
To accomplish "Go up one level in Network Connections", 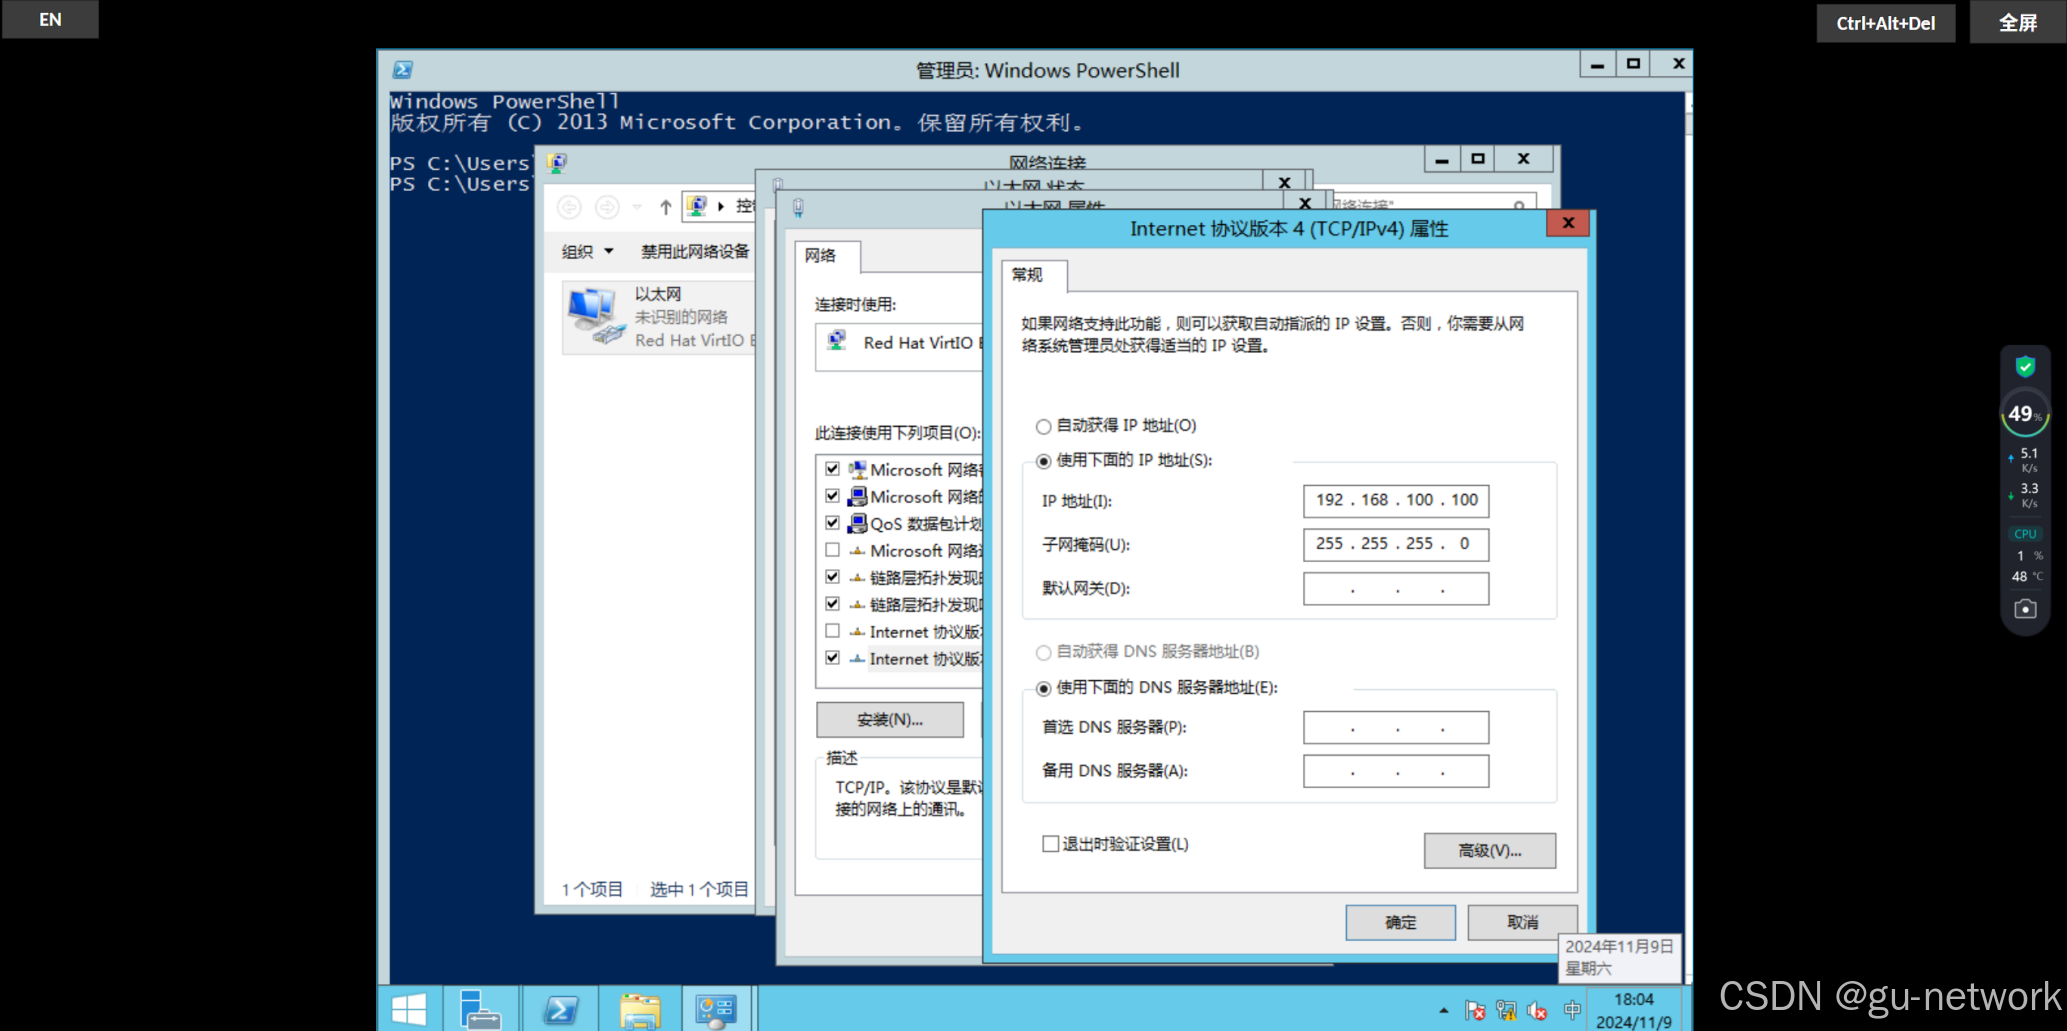I will tap(666, 207).
